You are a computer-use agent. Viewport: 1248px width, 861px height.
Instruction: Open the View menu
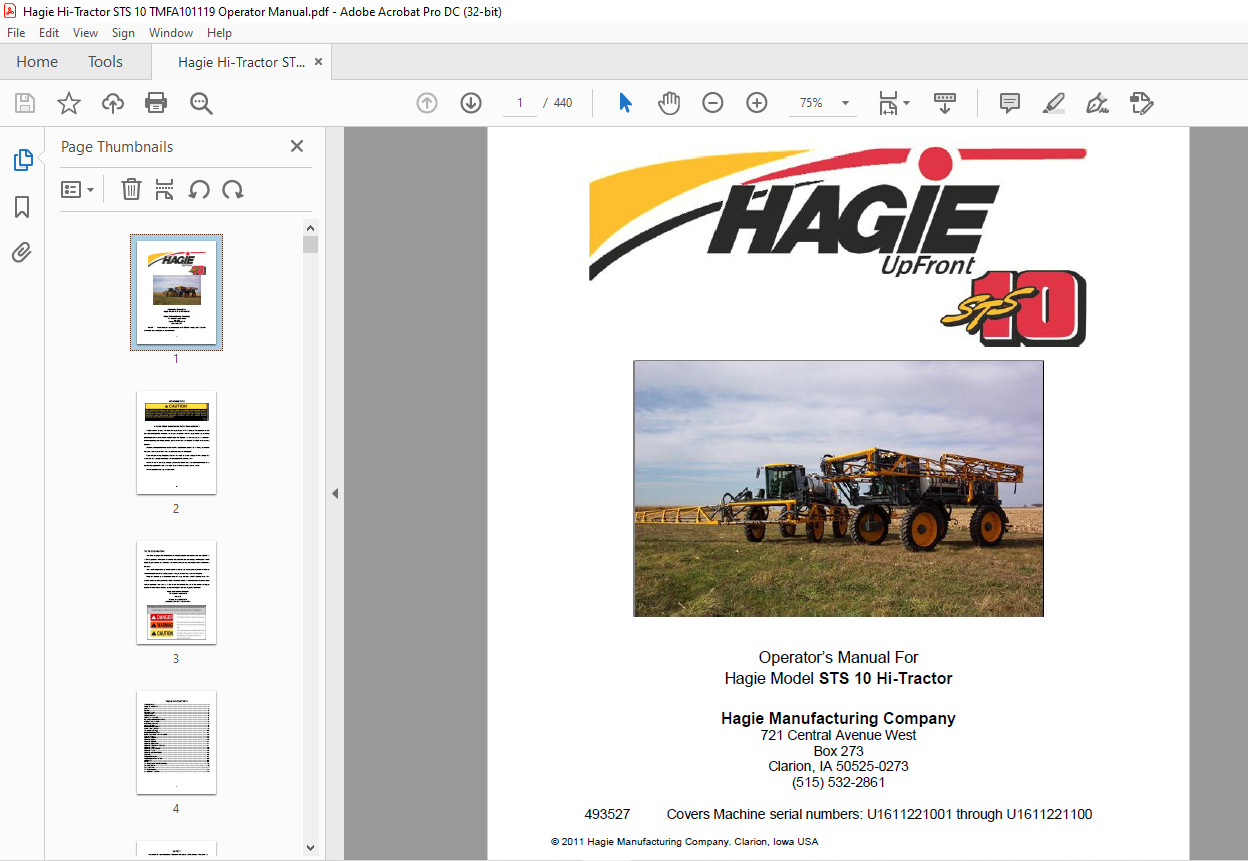(86, 33)
